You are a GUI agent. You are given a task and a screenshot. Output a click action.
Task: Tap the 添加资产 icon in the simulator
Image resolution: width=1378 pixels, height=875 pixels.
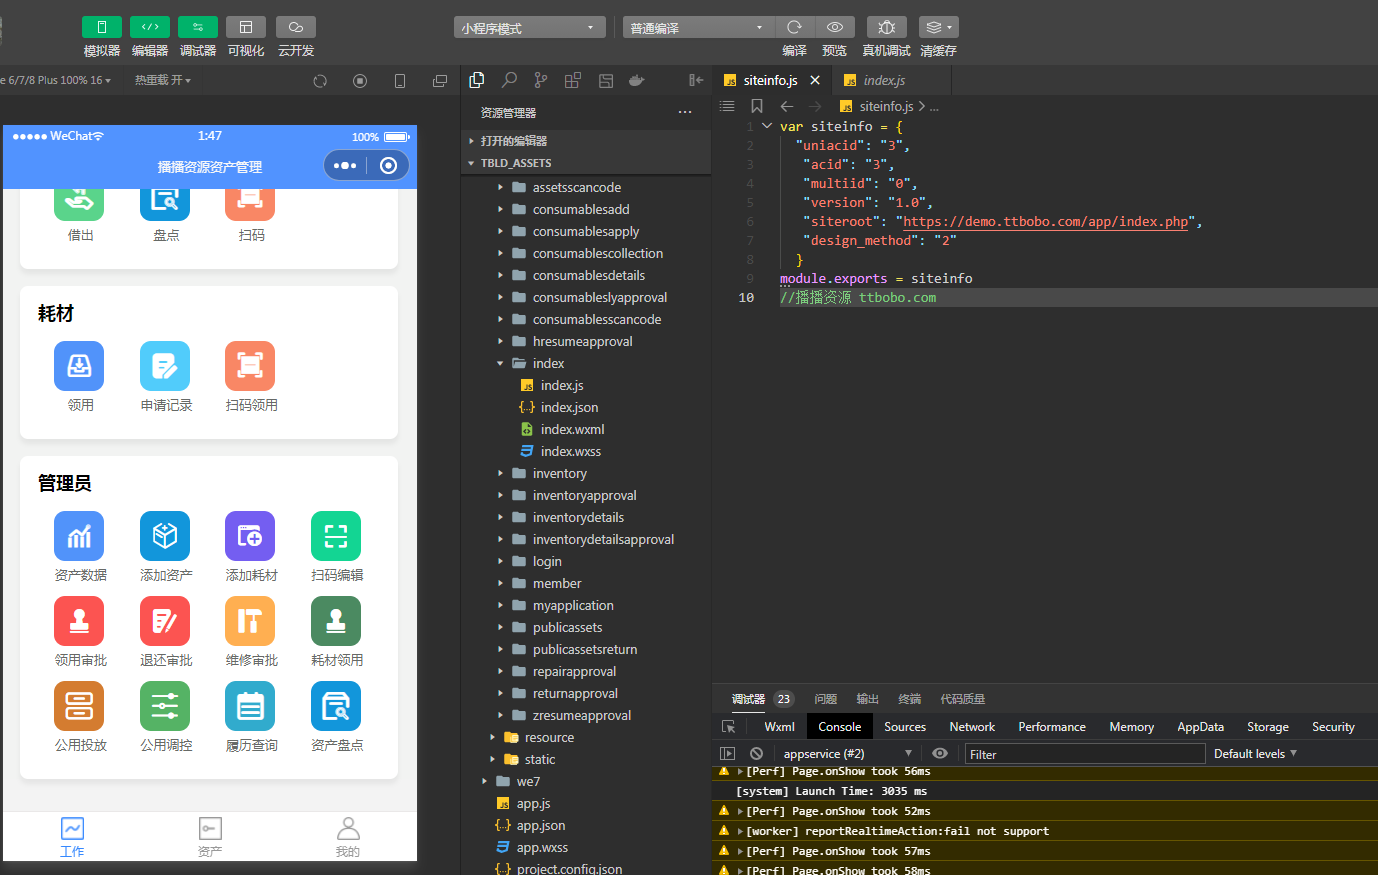(x=165, y=536)
